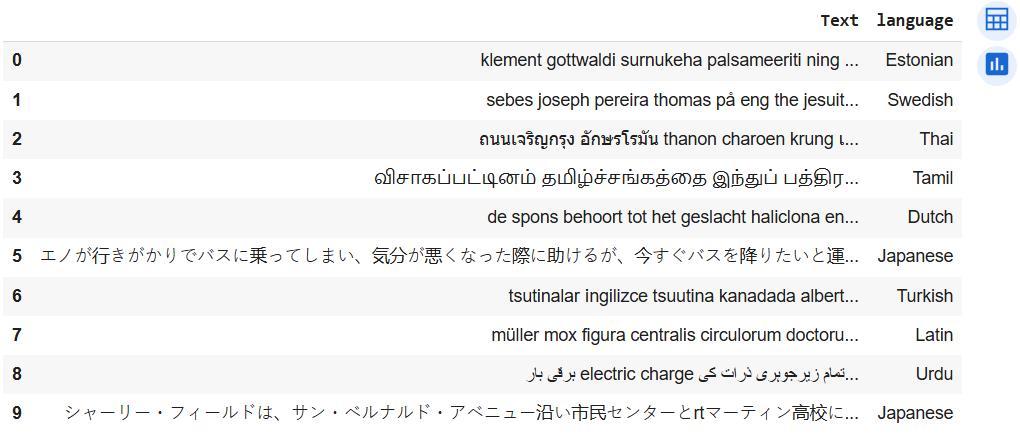Click text starting with klement gottwaldi
Image resolution: width=1020 pixels, height=437 pixels.
(x=669, y=60)
